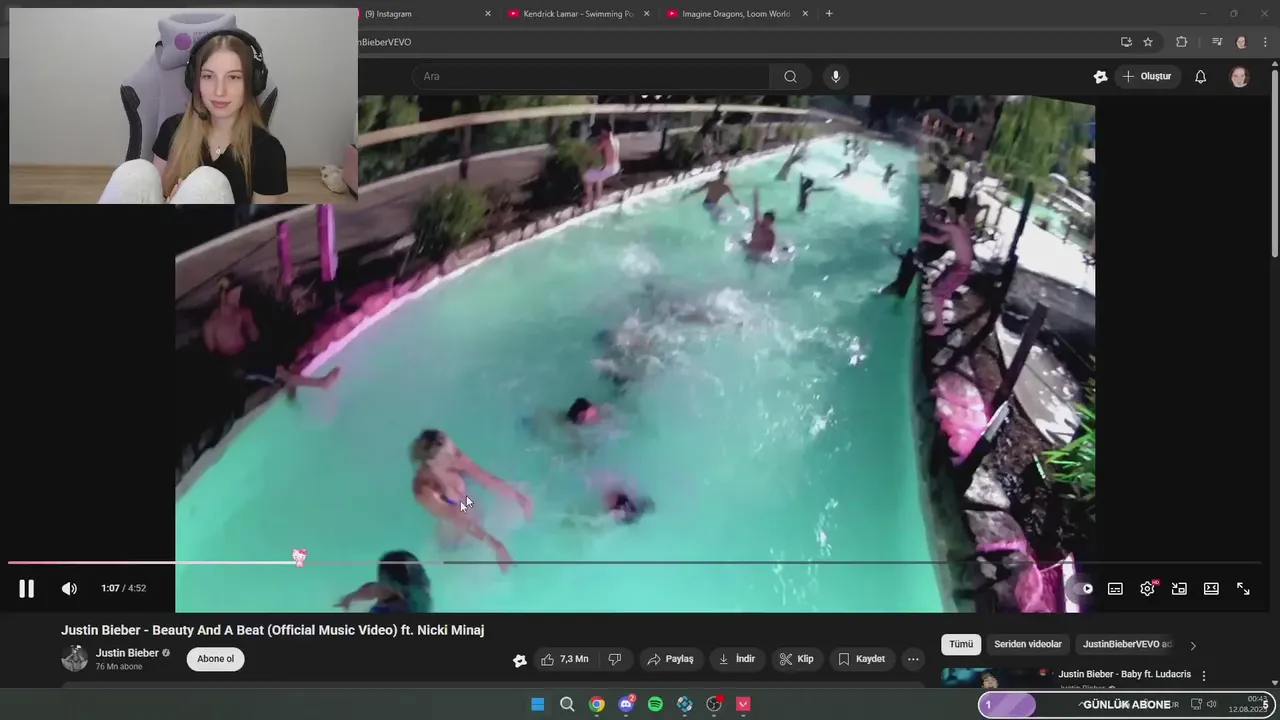Open Google Chrome from the taskbar
1280x720 pixels.
click(x=597, y=704)
